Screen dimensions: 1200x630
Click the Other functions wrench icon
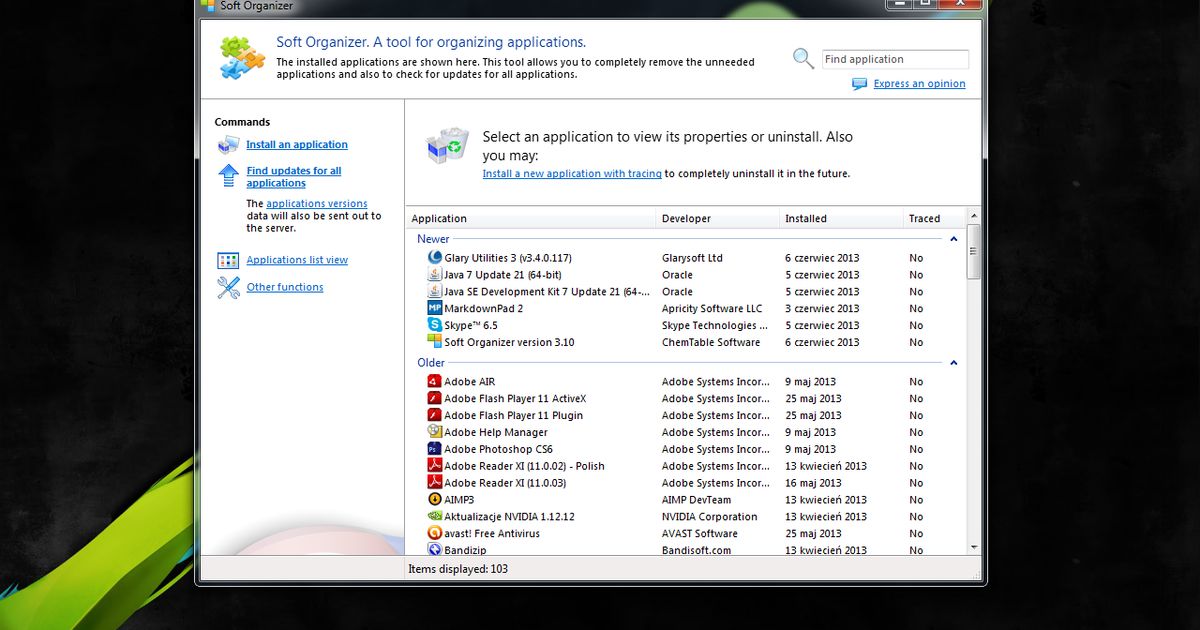point(227,287)
